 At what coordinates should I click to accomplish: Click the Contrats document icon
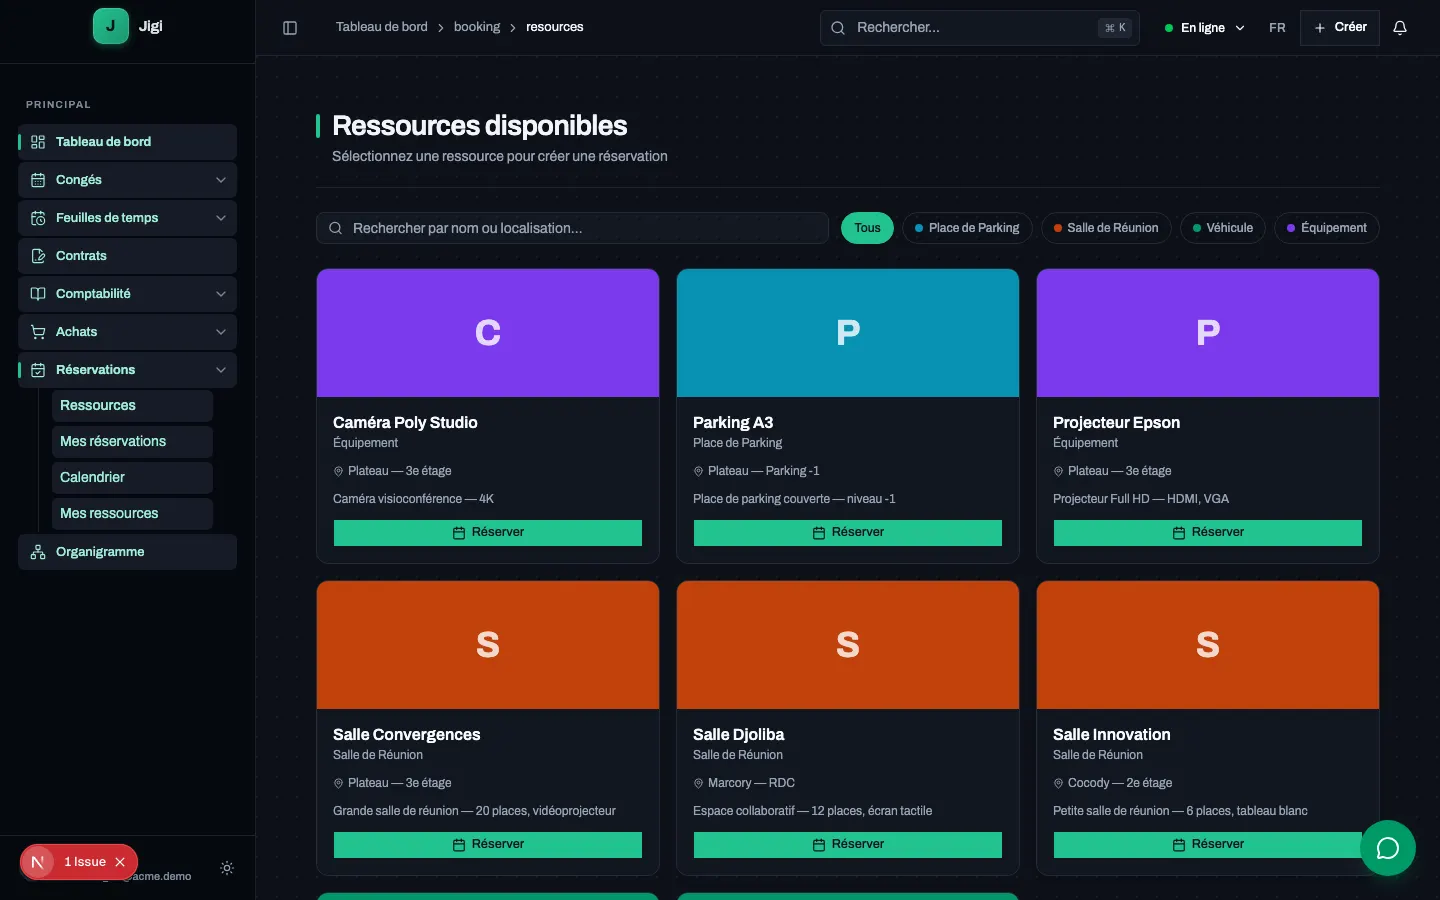pyautogui.click(x=38, y=256)
